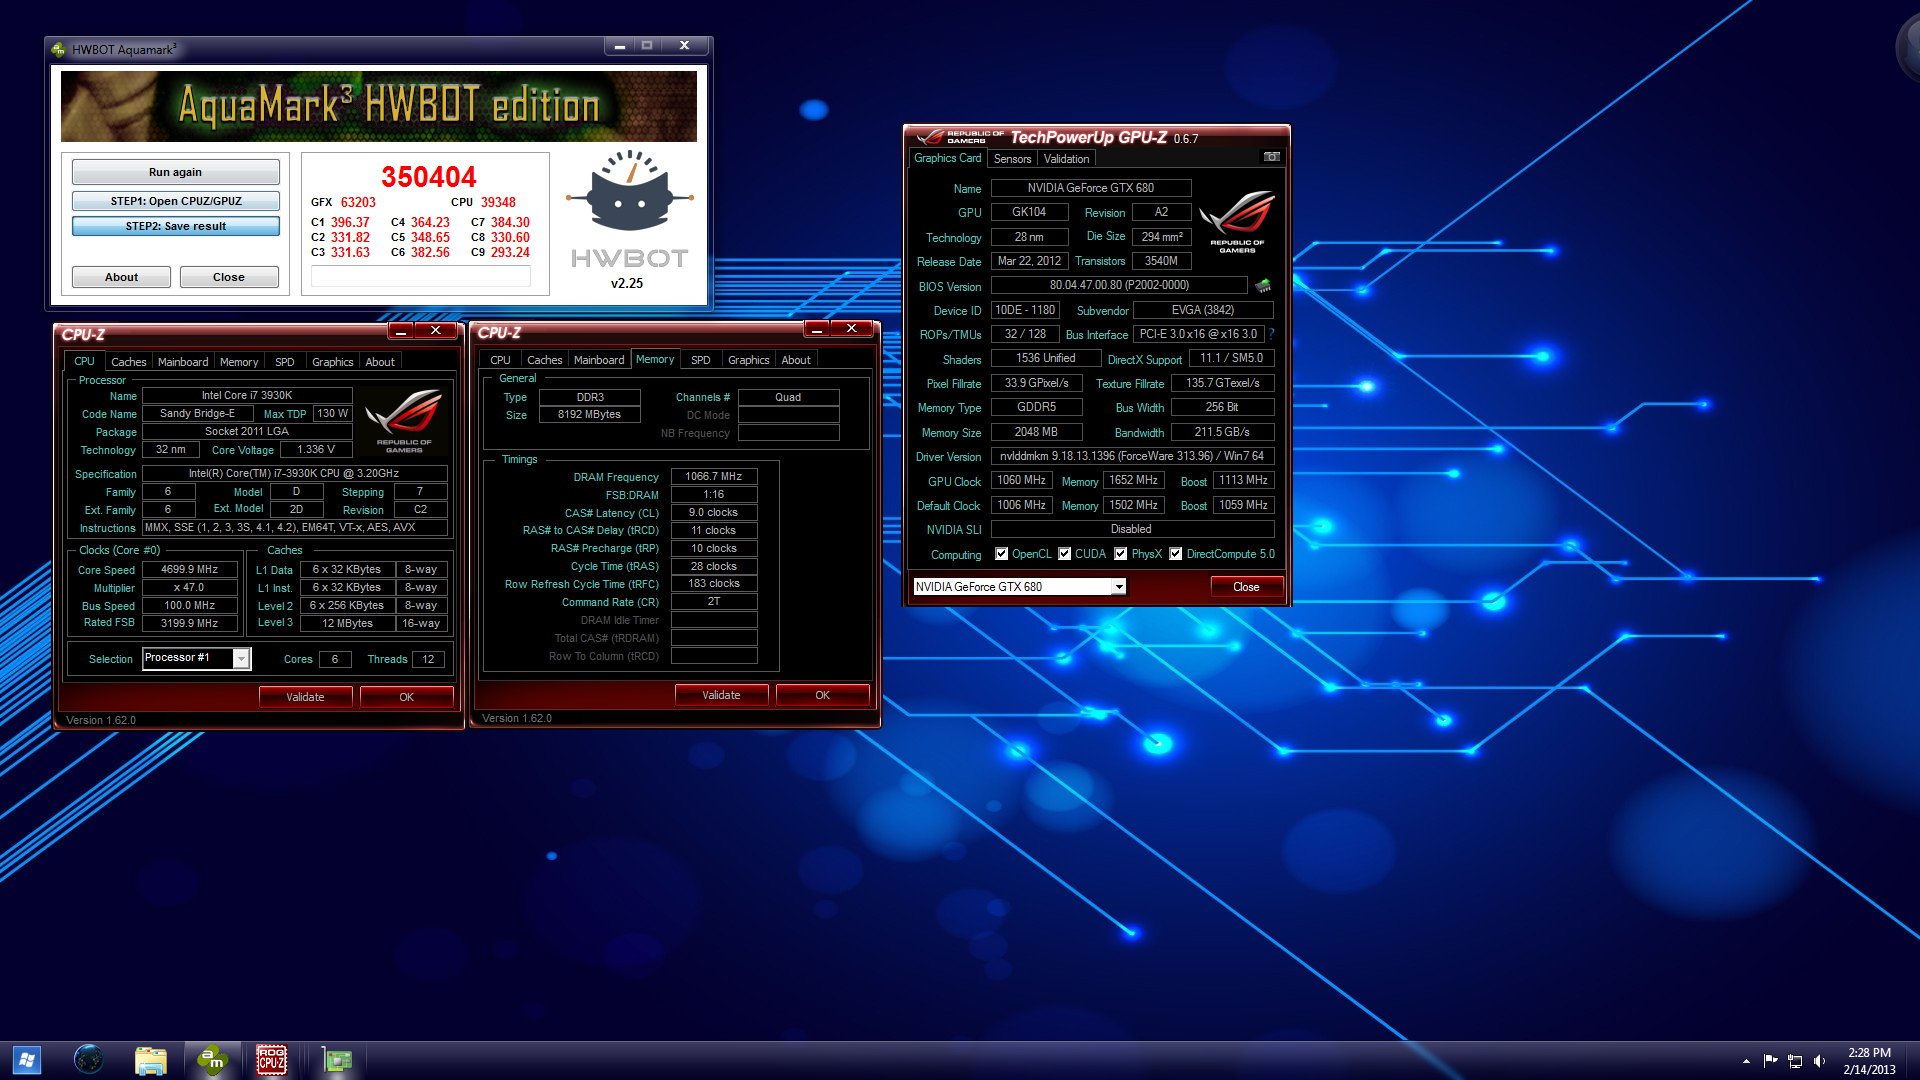
Task: Open SPD tab in left CPU-Z window
Action: [x=285, y=362]
